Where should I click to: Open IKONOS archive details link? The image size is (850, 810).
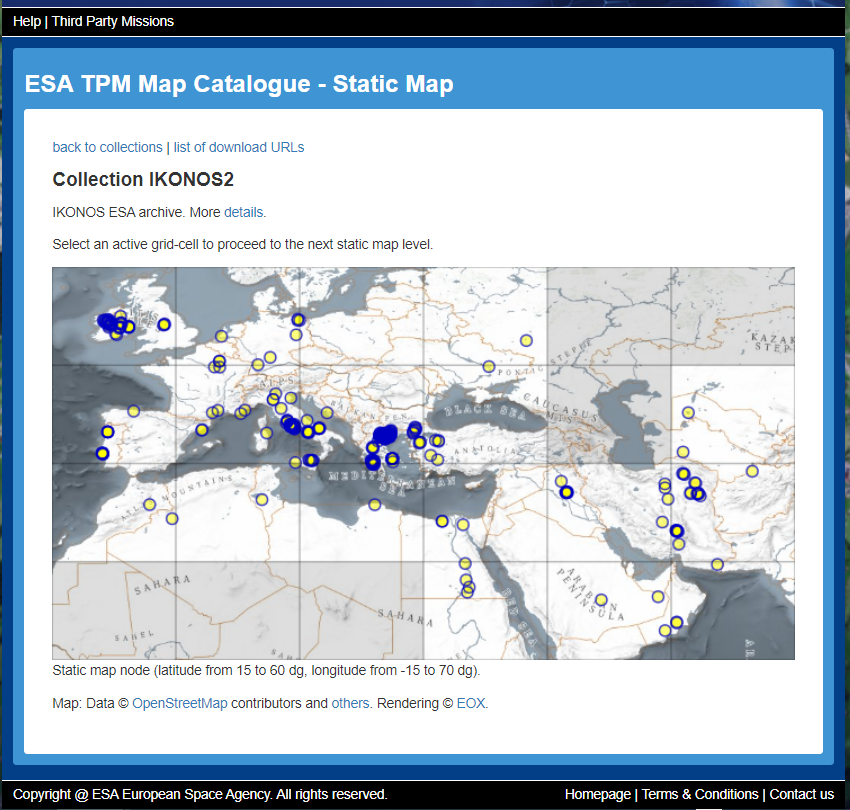click(x=244, y=212)
